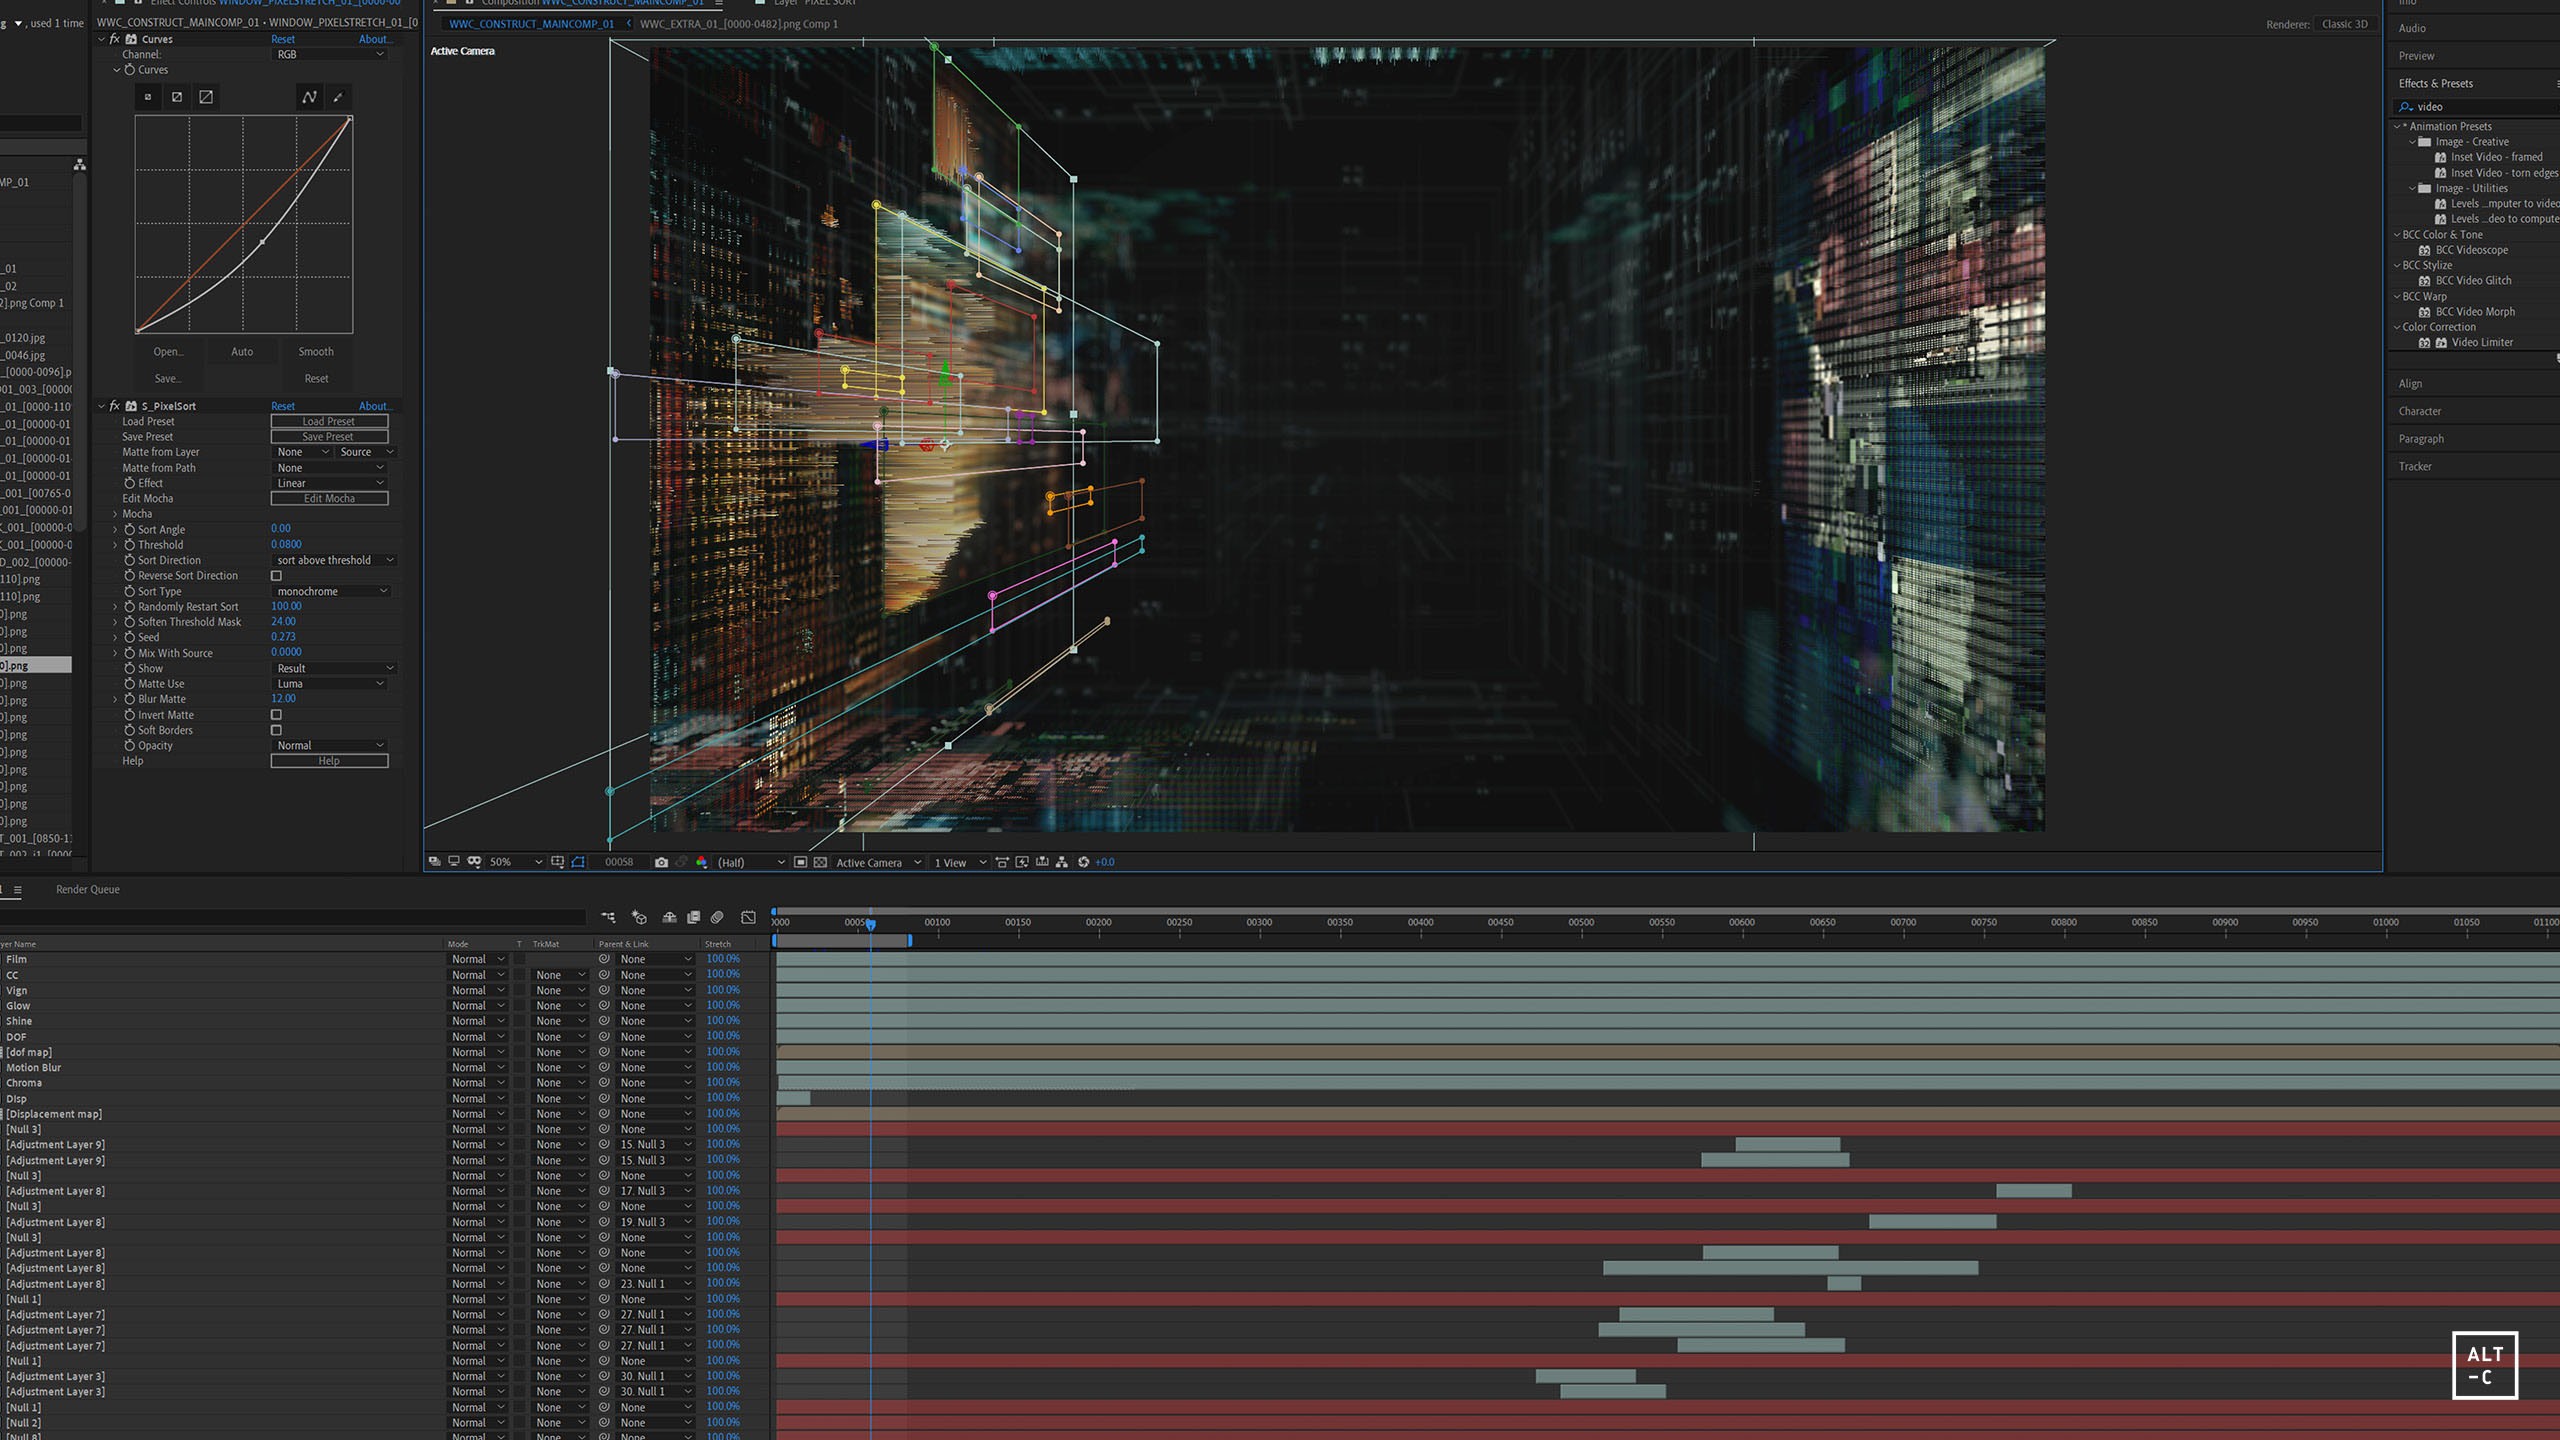The width and height of the screenshot is (2560, 1440).
Task: Toggle hide shy layers in timeline
Action: [x=669, y=917]
